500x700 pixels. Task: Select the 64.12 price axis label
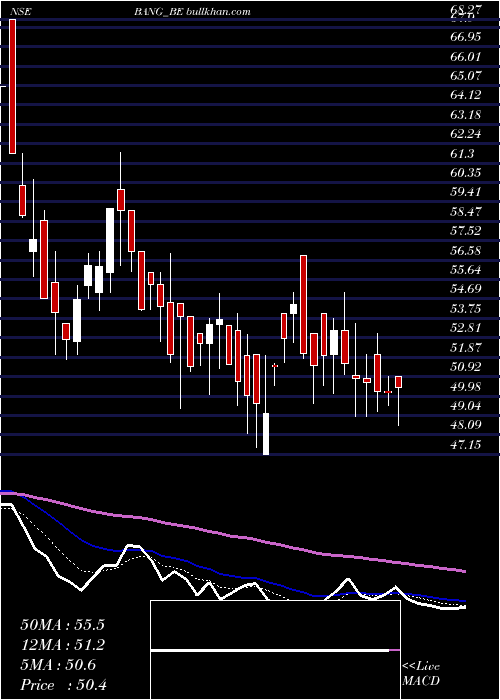pyautogui.click(x=466, y=95)
